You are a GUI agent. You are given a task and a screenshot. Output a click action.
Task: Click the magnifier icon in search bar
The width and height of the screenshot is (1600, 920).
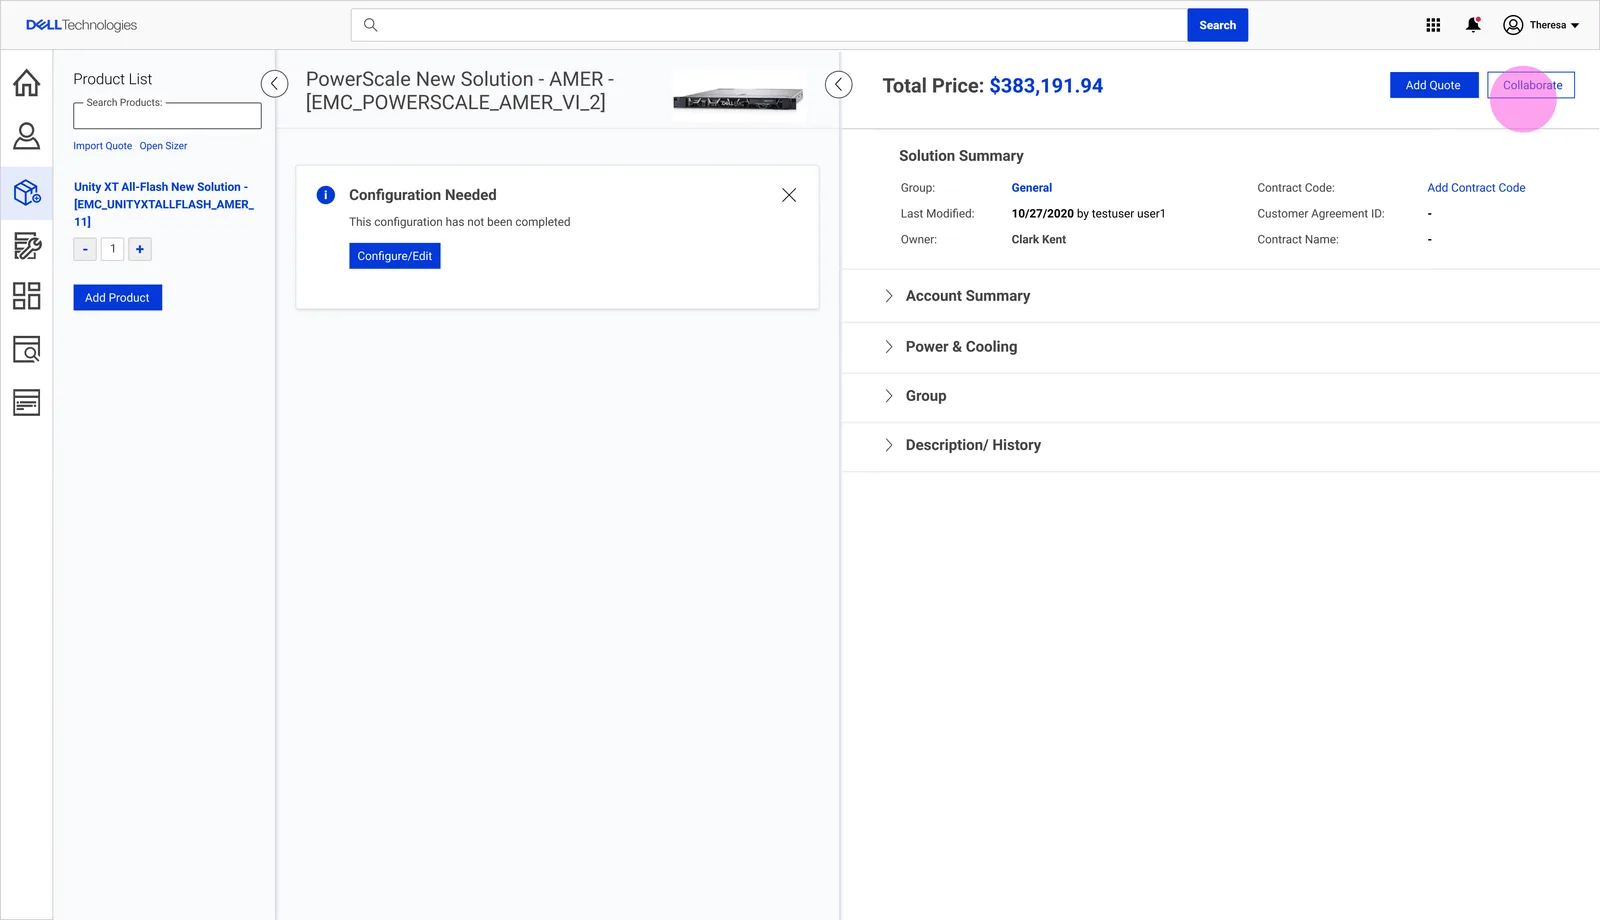pyautogui.click(x=371, y=25)
